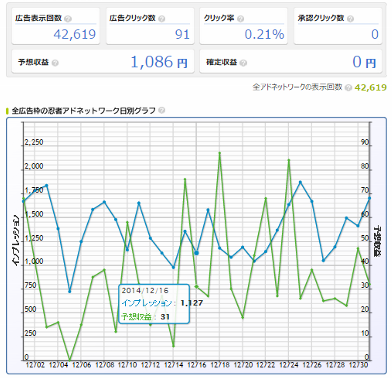Viewport: 392px width, 378px height.
Task: Select the 全広告枠の忍者アドネットワーク日別グラフ heading
Action: 84,110
